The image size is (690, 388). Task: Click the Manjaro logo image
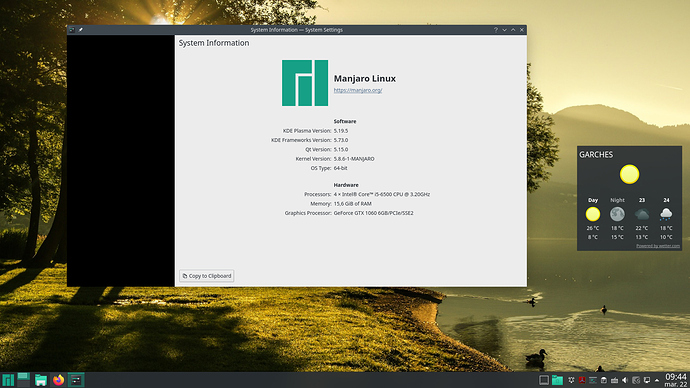(x=305, y=83)
